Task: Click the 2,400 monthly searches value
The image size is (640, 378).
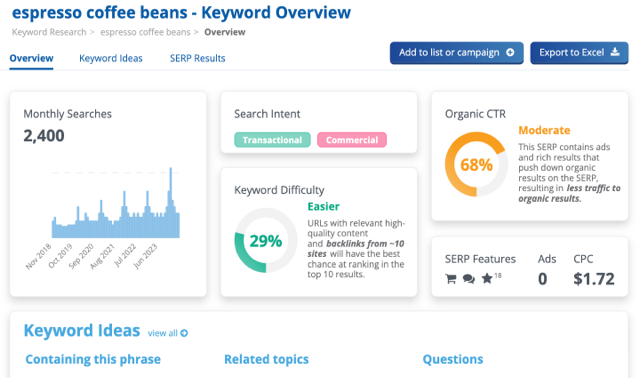Action: click(44, 136)
